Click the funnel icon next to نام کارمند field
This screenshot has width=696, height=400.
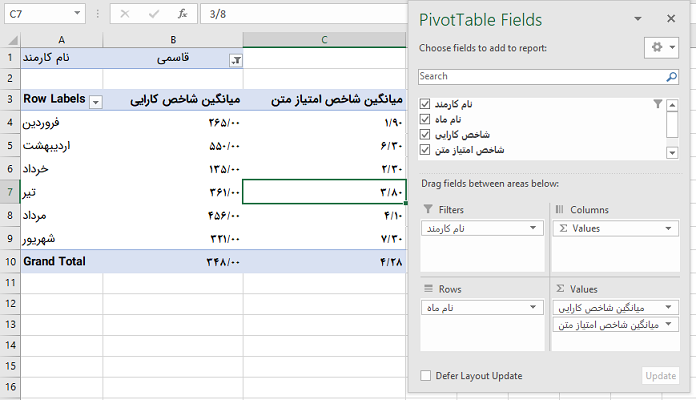tap(657, 104)
